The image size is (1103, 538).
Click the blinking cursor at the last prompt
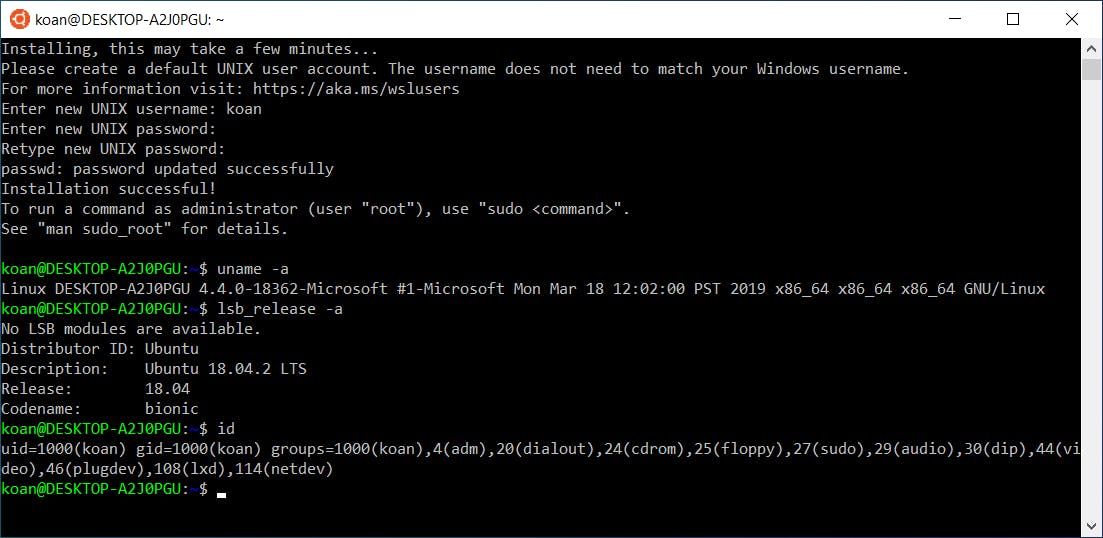(221, 492)
